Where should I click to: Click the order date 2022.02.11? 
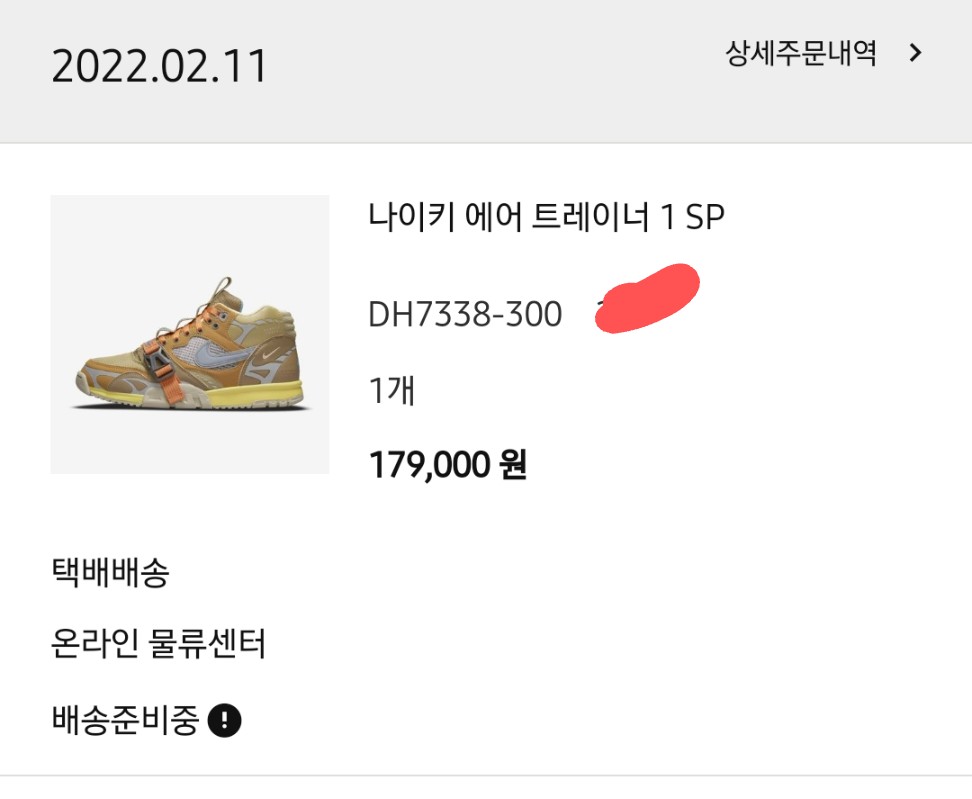(x=159, y=66)
